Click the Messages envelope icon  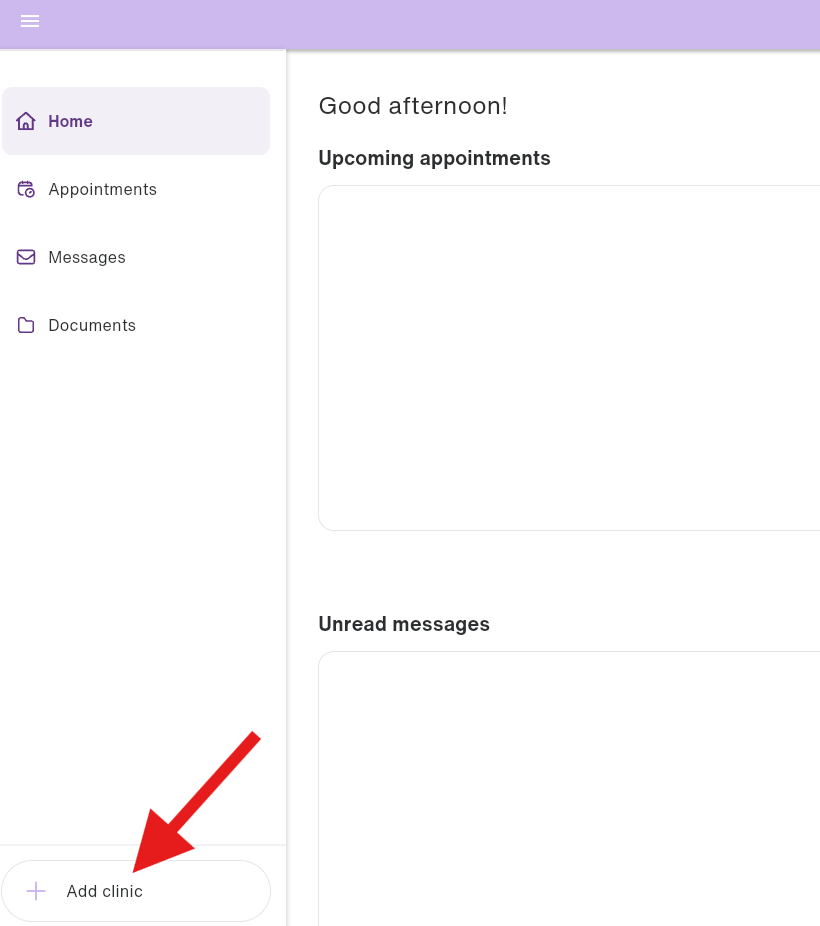(x=26, y=257)
